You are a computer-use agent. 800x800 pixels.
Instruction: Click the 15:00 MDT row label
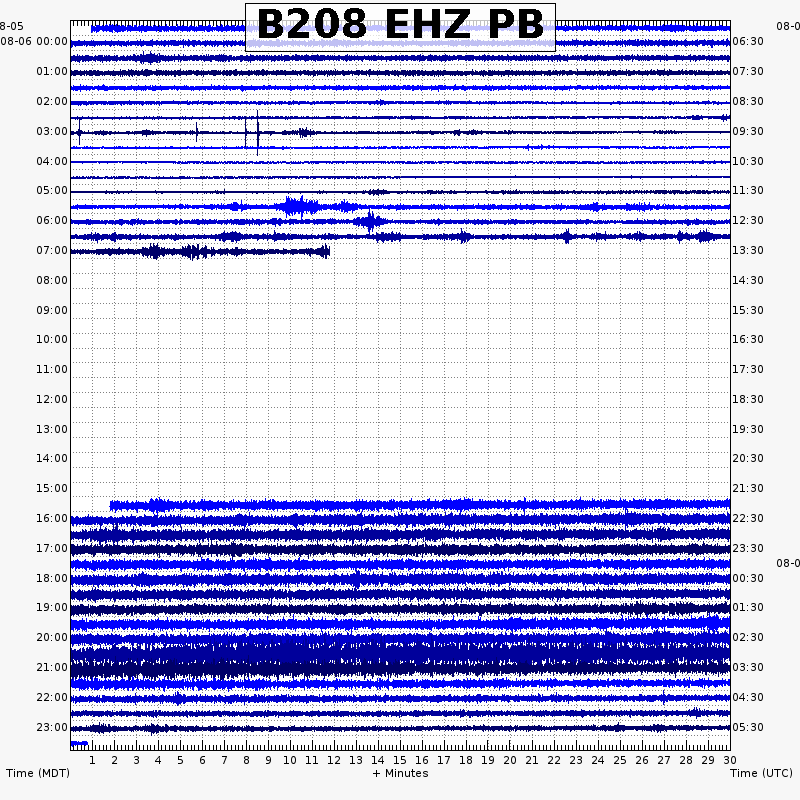(x=52, y=489)
